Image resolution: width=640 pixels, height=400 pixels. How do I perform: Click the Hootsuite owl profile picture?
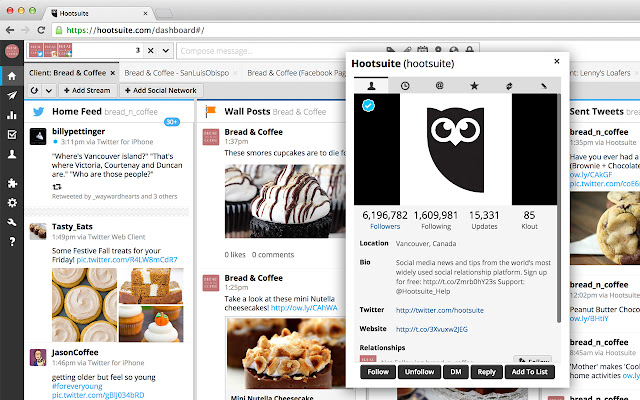[456, 149]
